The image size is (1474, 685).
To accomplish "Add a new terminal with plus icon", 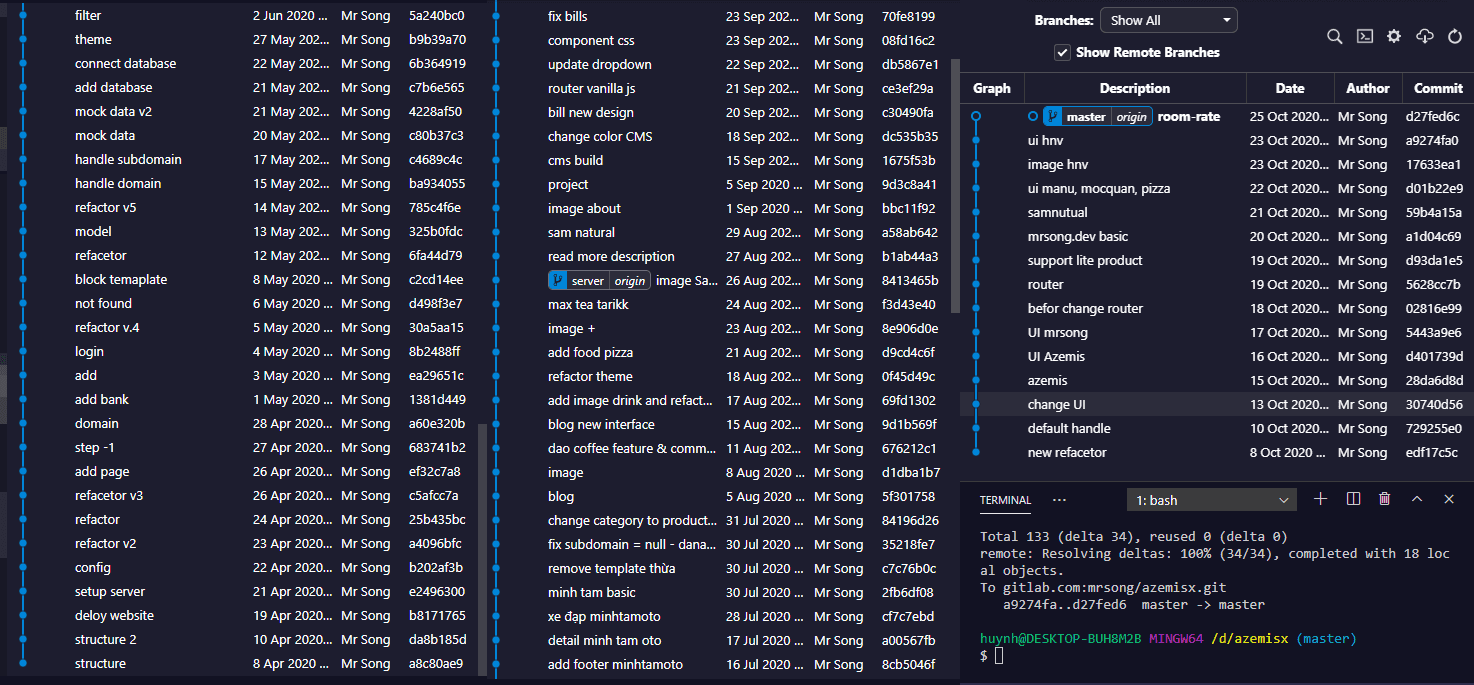I will coord(1320,499).
